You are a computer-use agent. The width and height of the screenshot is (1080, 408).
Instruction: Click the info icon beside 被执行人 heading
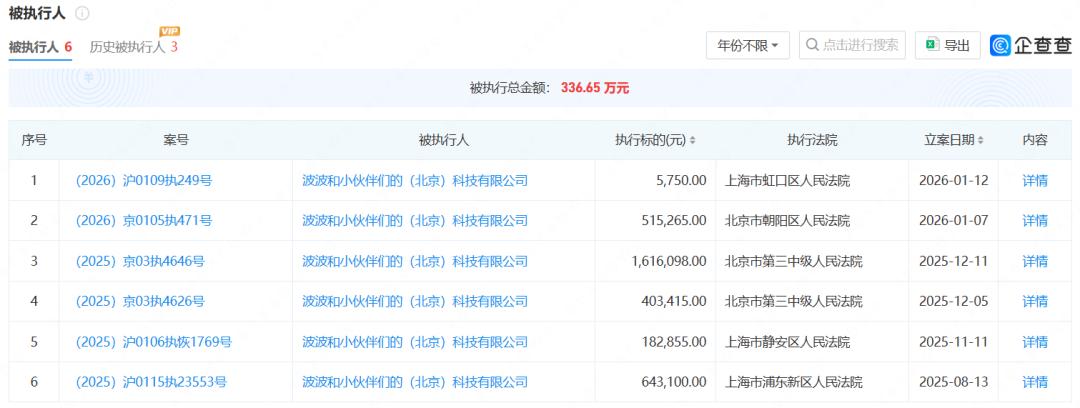click(x=82, y=14)
